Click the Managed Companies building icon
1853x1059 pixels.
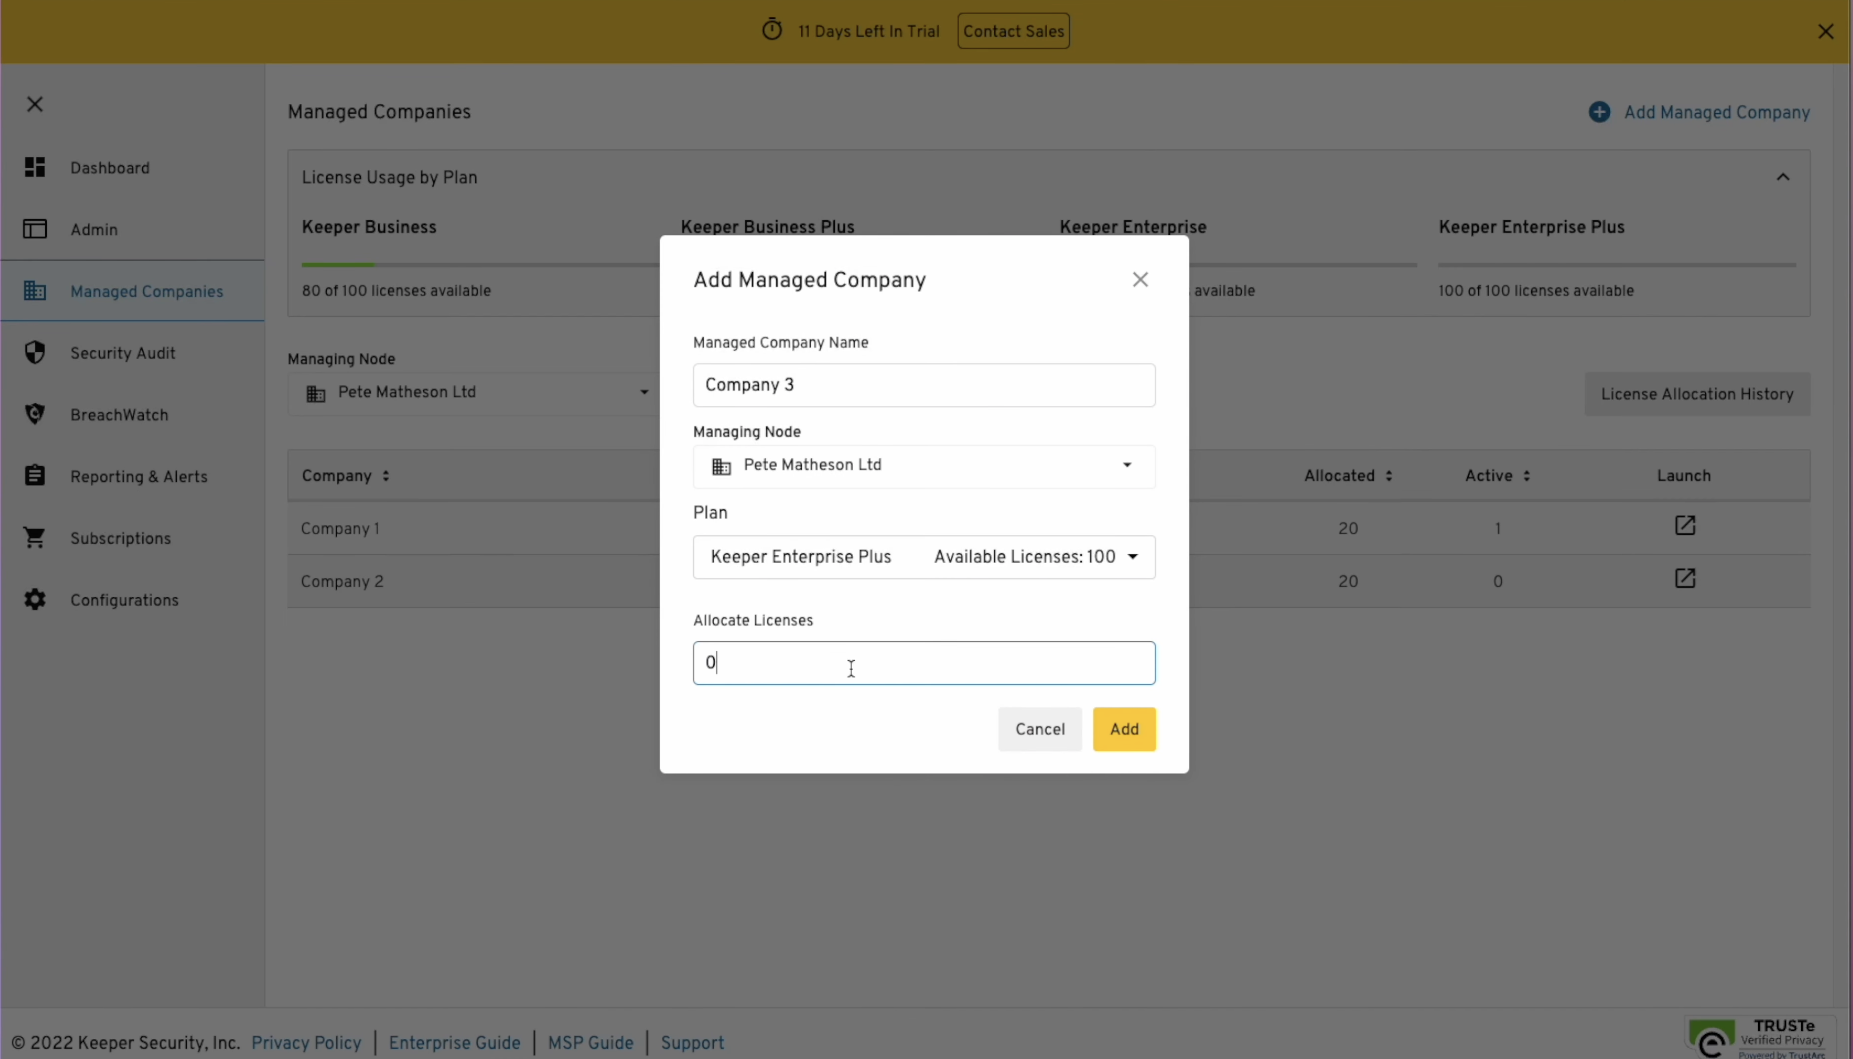(x=35, y=291)
